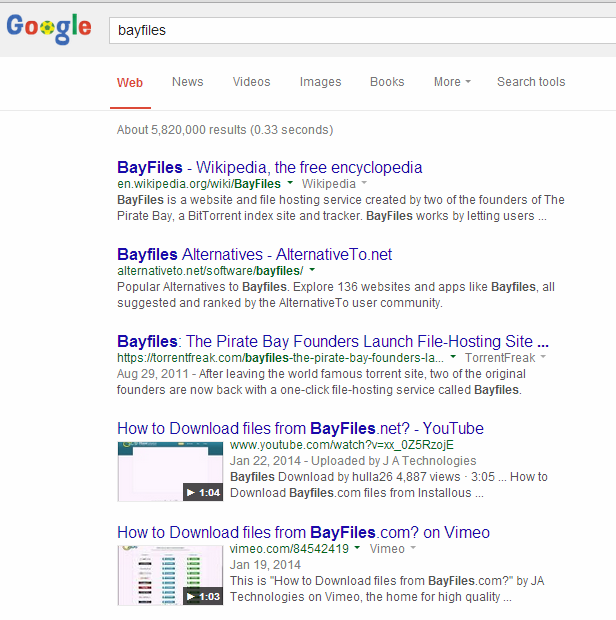Viewport: 616px width, 620px height.
Task: Switch to the Books tab
Action: tap(387, 82)
